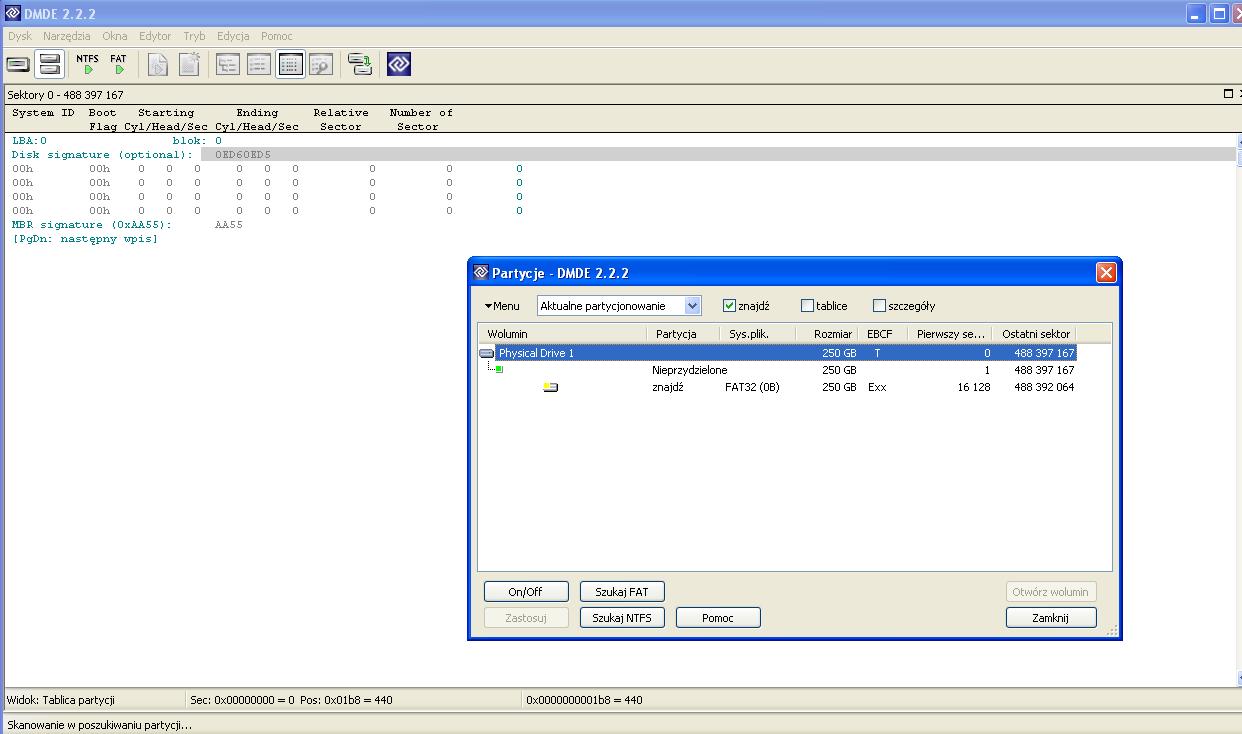Click the DMDE main window title icon

[x=12, y=13]
